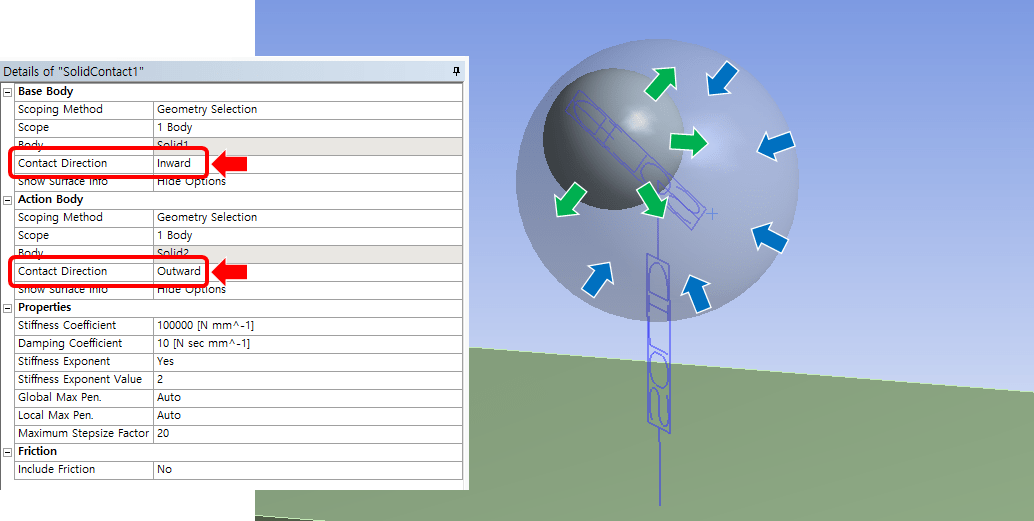
Task: Collapse the Action Body section
Action: coord(7,200)
